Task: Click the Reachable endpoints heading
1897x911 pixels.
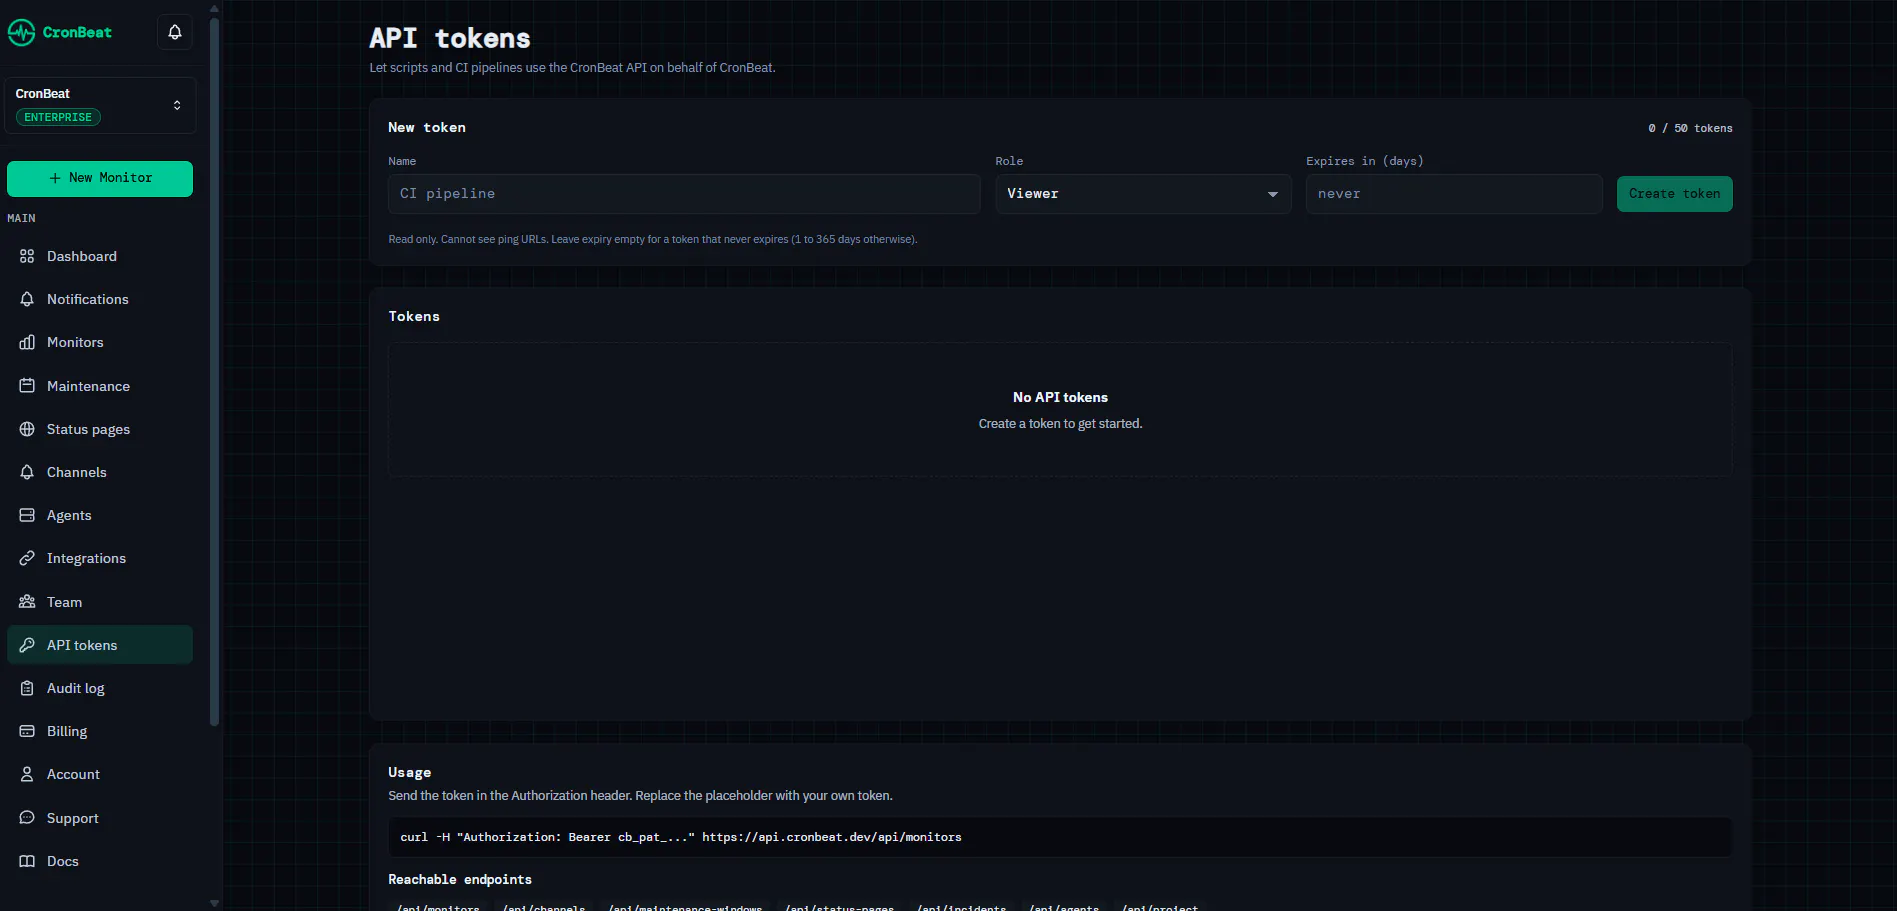Action: 460,879
